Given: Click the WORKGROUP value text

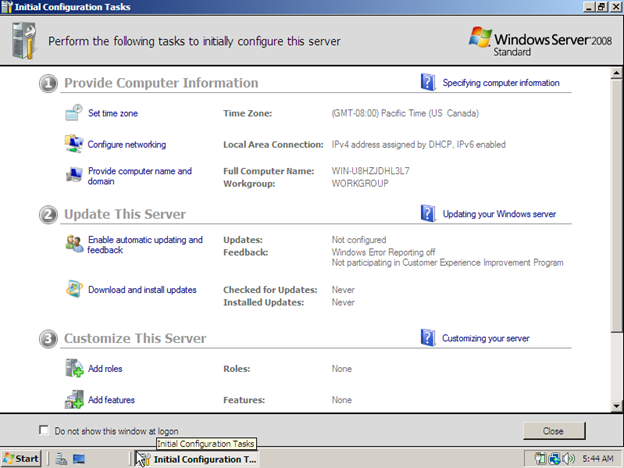Looking at the screenshot, I should tap(360, 183).
